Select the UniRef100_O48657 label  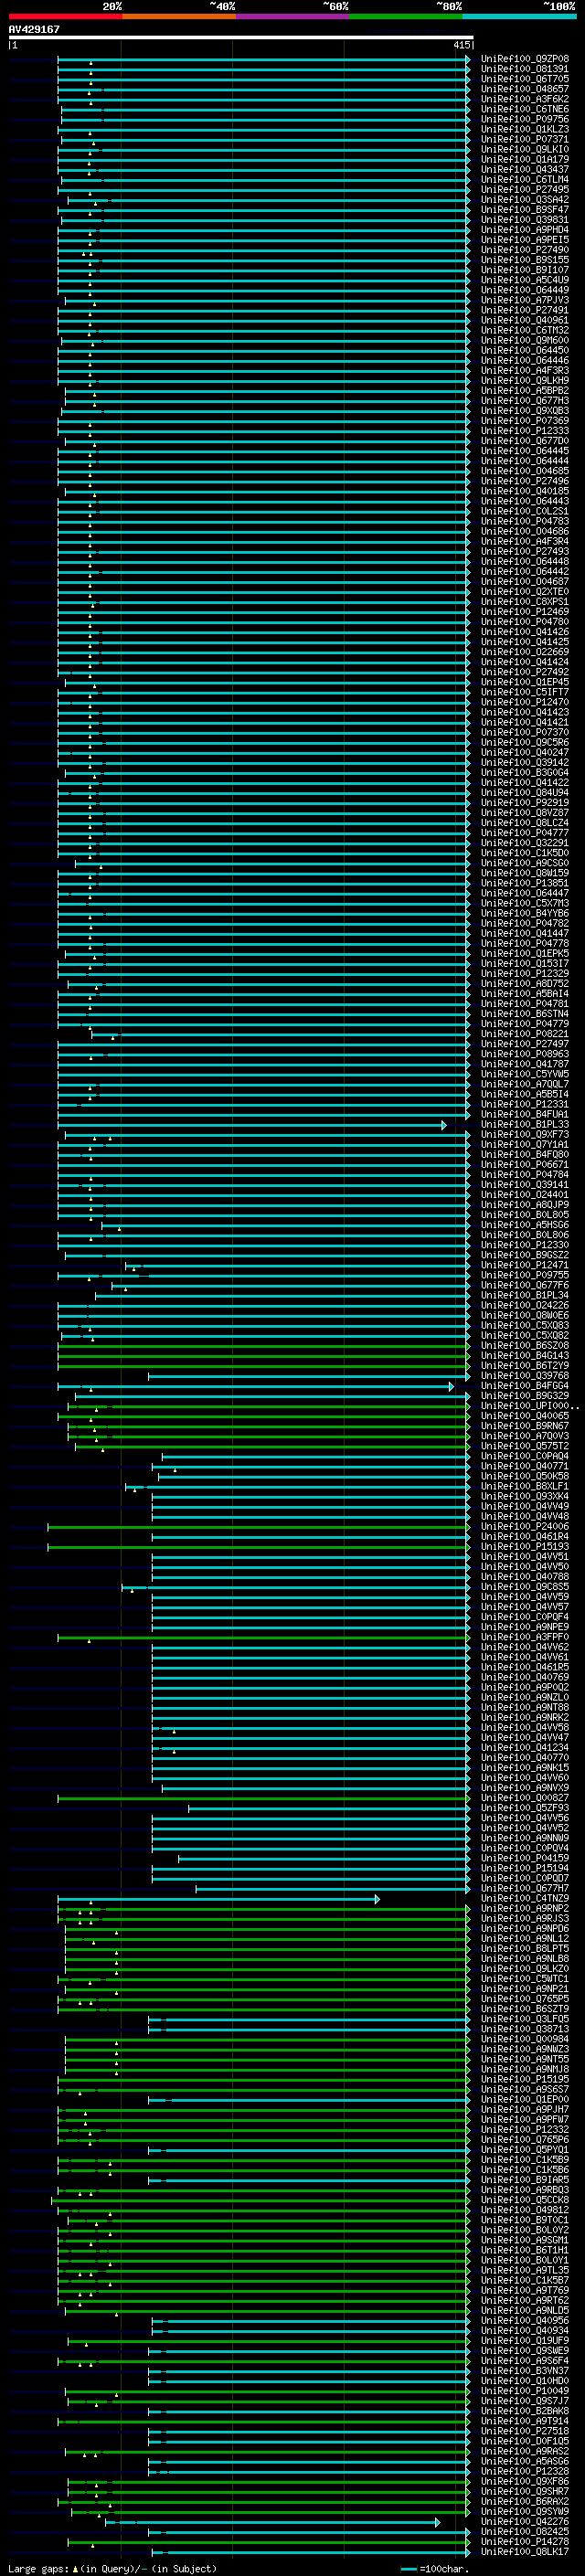click(524, 89)
